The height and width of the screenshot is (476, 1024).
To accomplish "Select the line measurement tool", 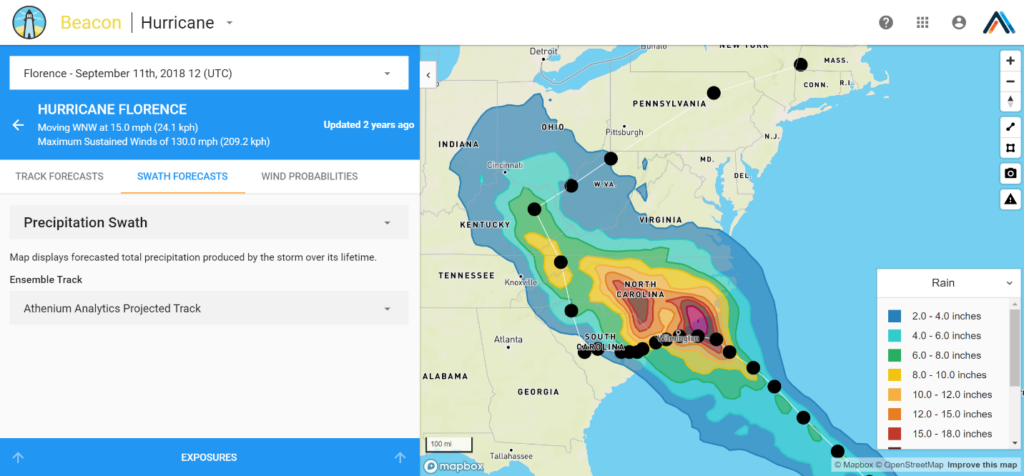I will (x=1010, y=127).
